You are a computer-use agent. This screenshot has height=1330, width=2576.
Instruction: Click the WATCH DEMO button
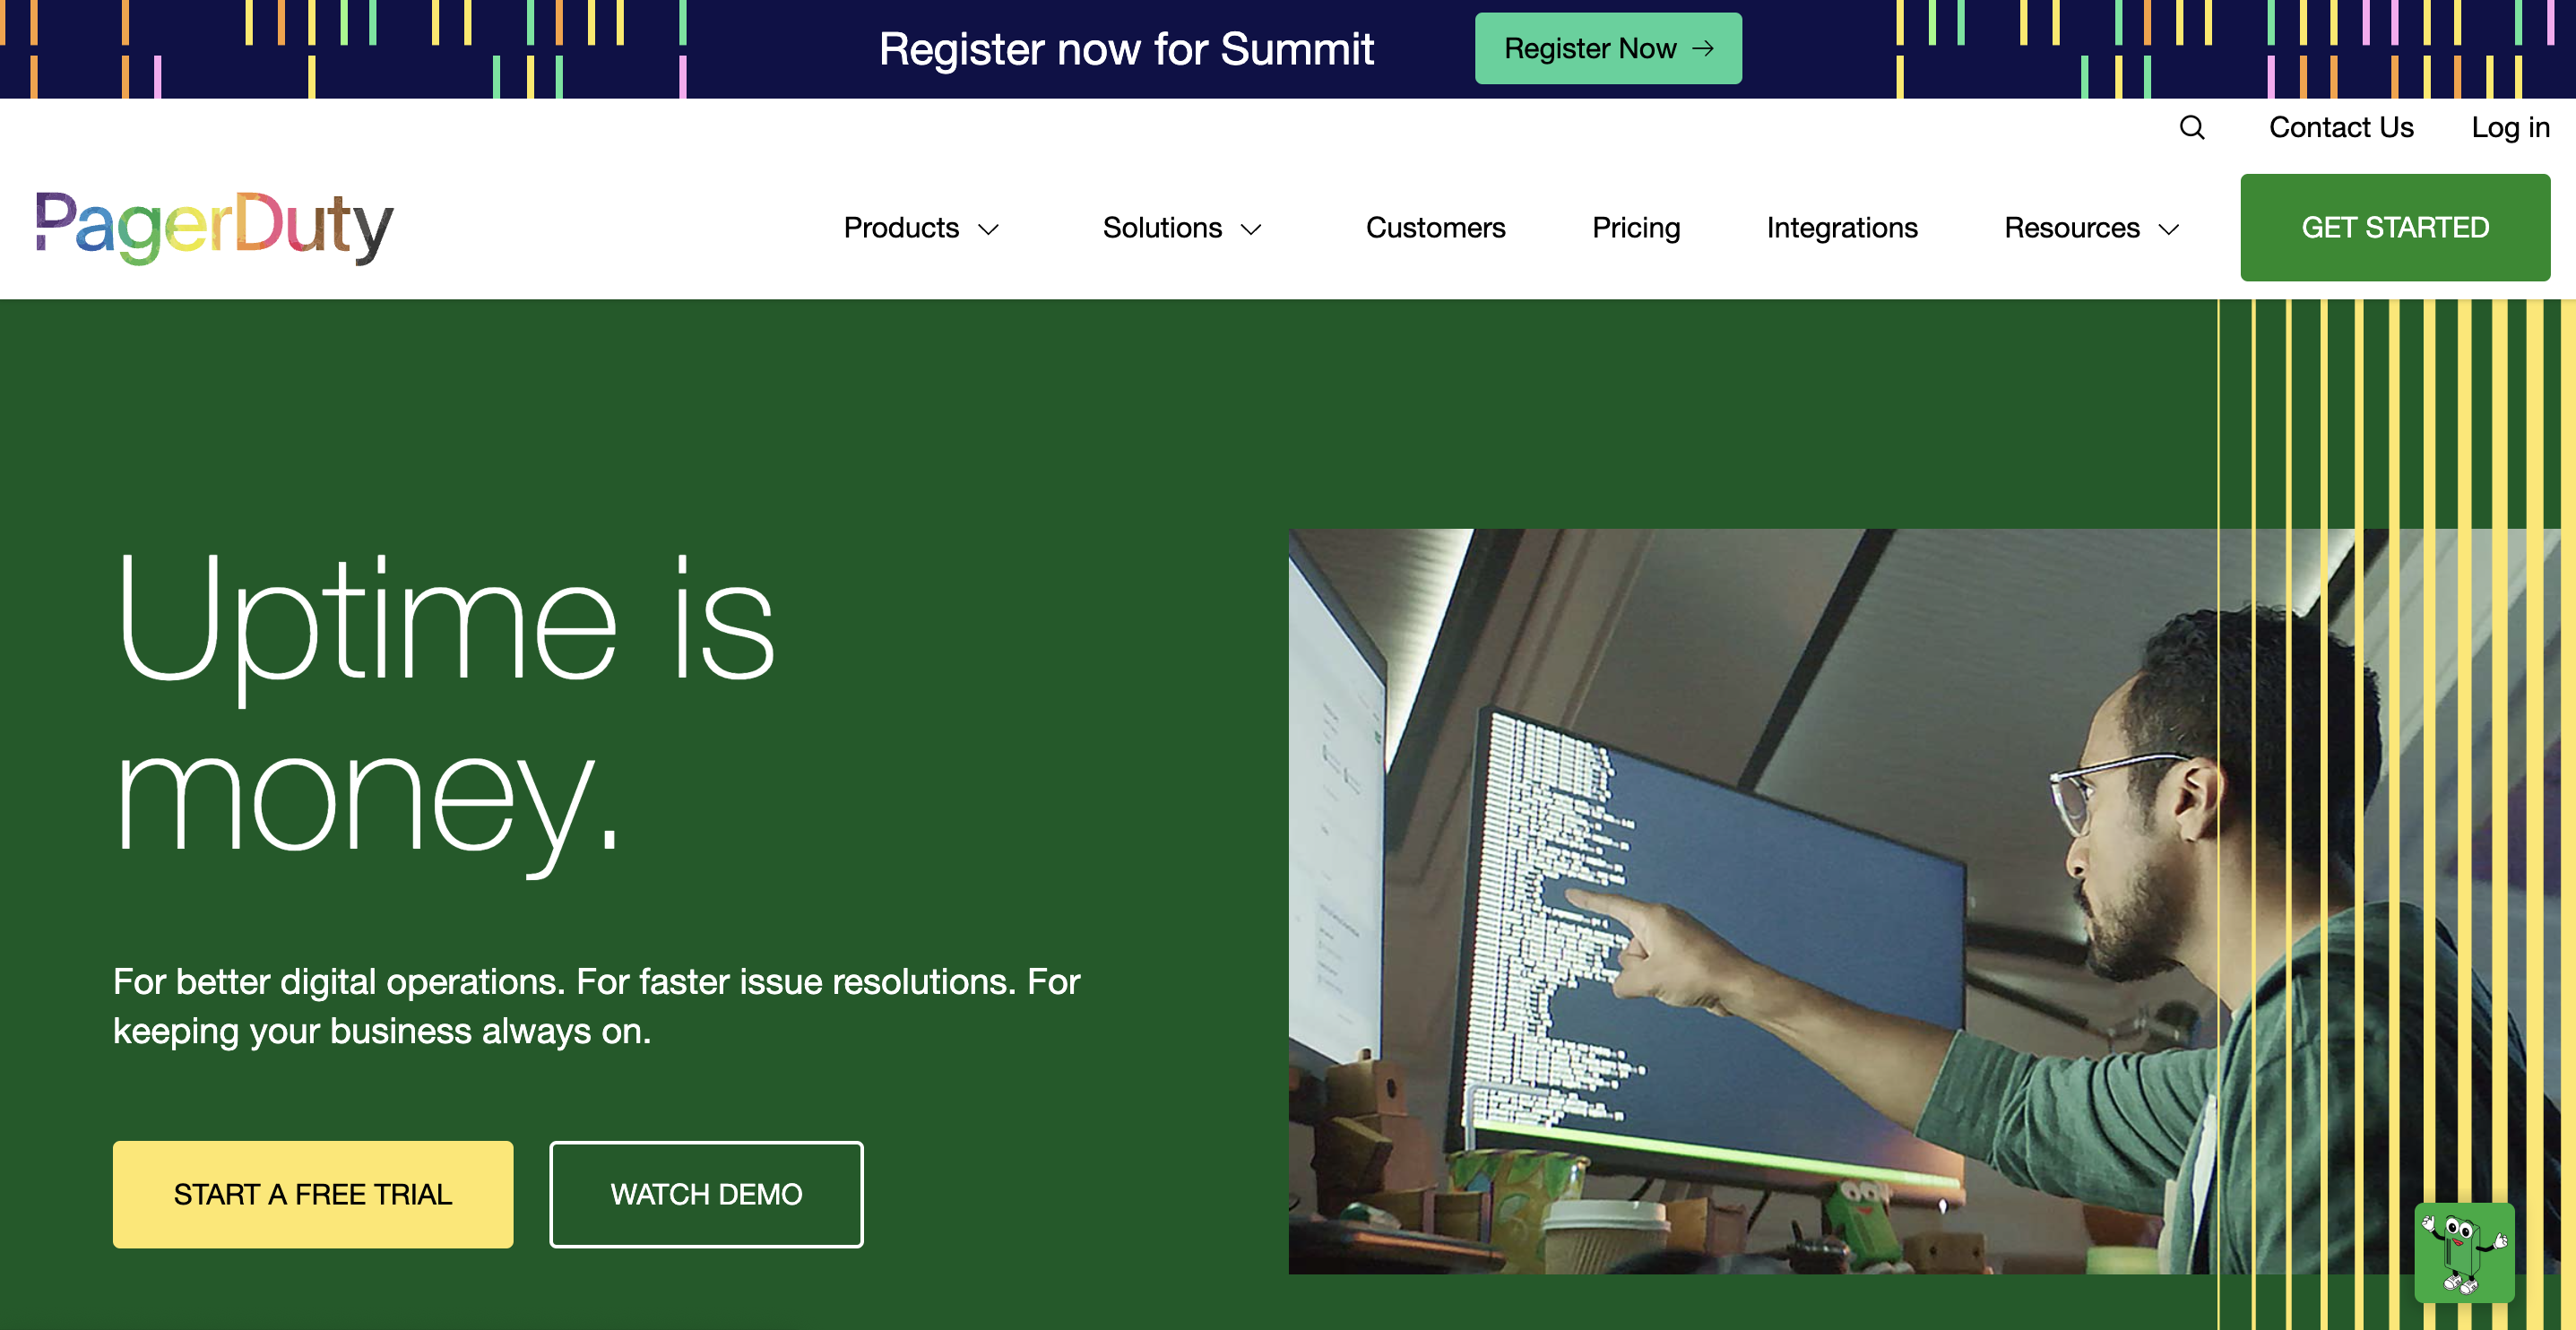(706, 1194)
